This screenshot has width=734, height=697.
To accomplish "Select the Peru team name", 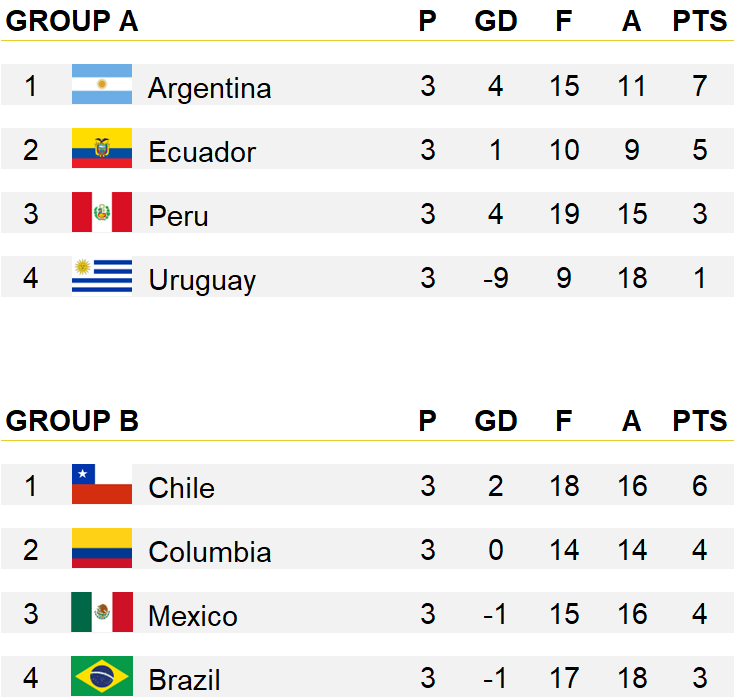I will (178, 216).
